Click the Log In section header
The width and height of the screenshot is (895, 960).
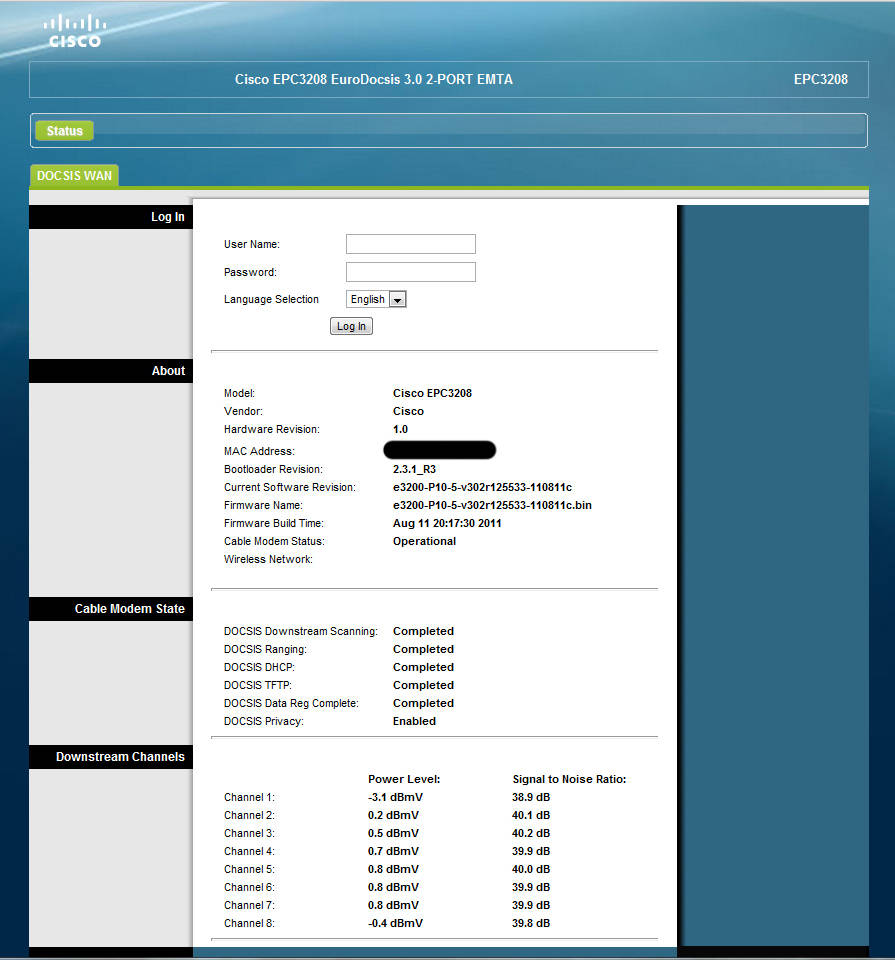167,217
